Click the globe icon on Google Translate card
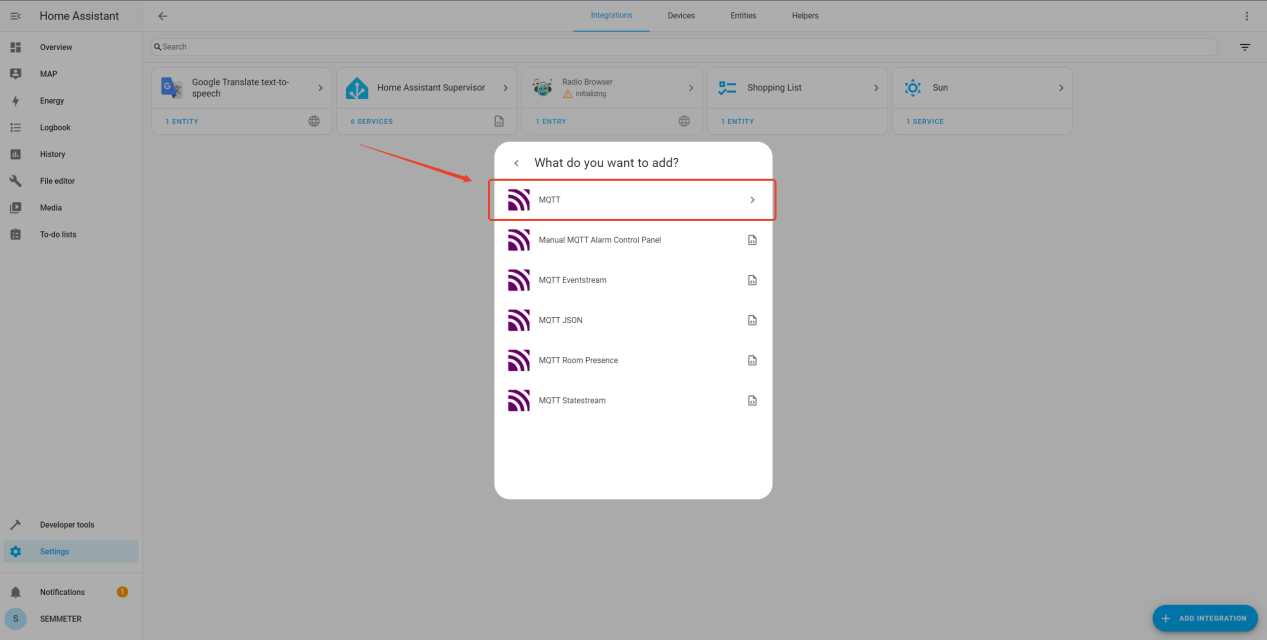The image size is (1267, 640). coord(314,121)
